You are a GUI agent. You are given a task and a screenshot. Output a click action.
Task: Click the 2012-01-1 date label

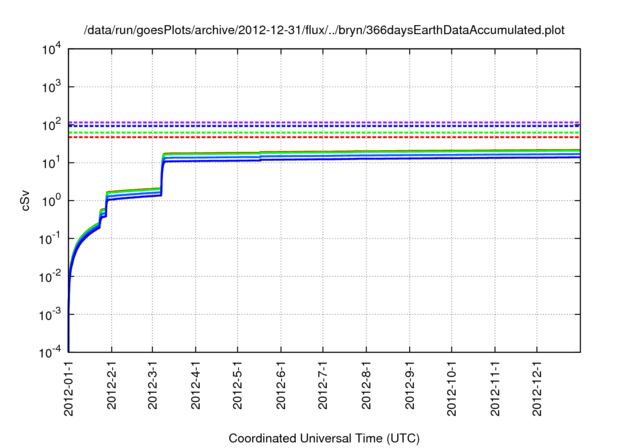pos(69,388)
